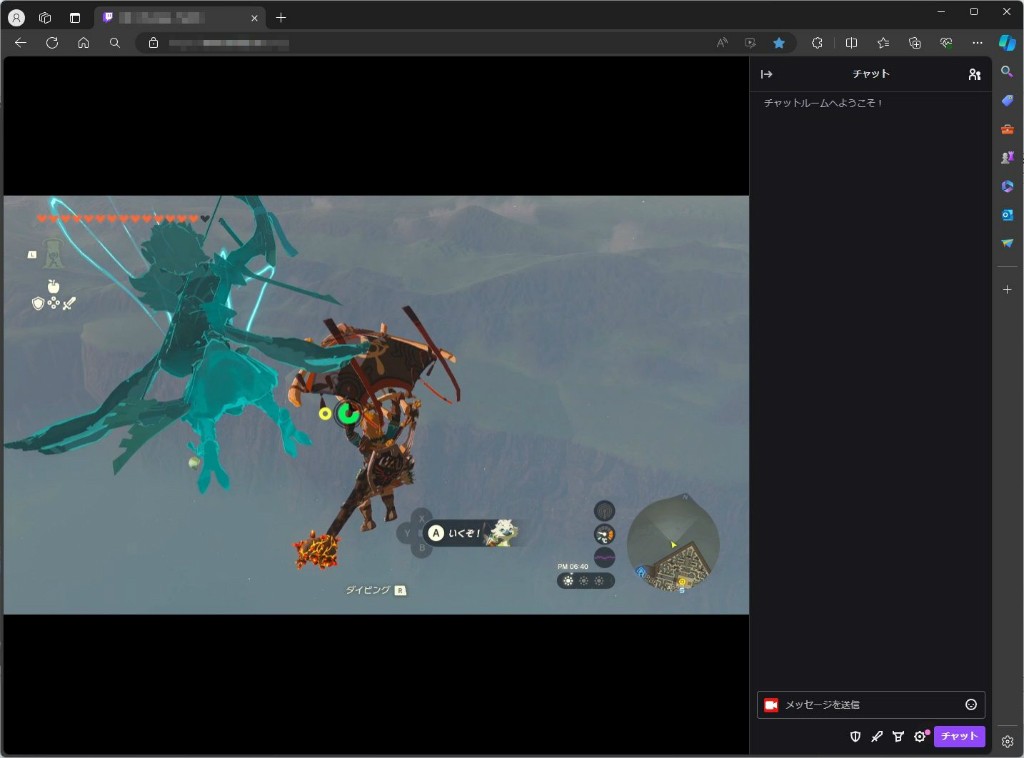
Task: Open Edge Settings and more menu
Action: (x=977, y=43)
